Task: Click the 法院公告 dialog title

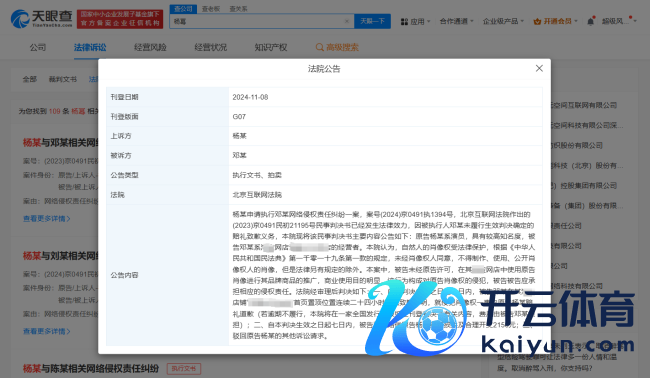Action: pos(324,69)
